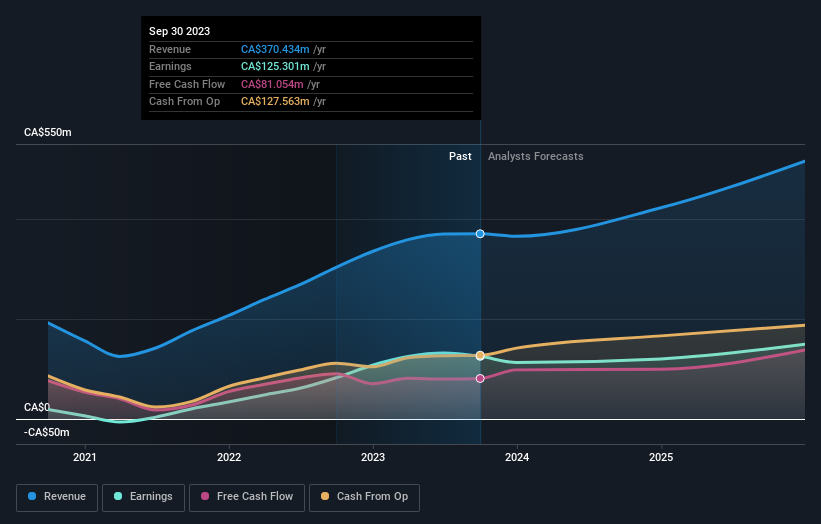Click the Cash From Op orange data point

480,356
